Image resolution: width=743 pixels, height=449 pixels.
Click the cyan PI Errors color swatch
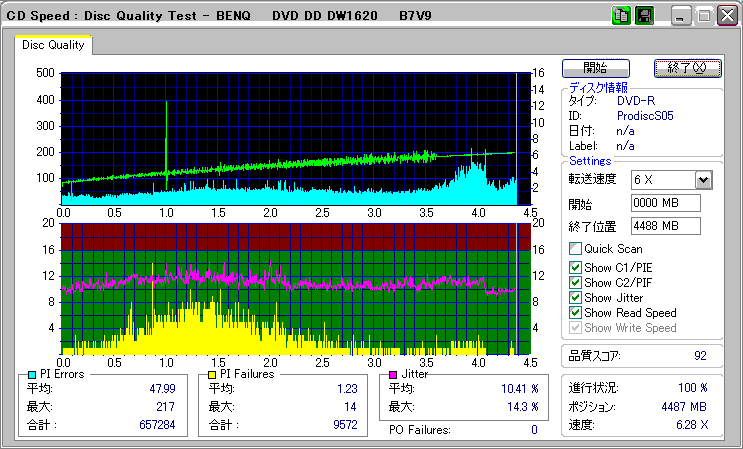pyautogui.click(x=32, y=375)
